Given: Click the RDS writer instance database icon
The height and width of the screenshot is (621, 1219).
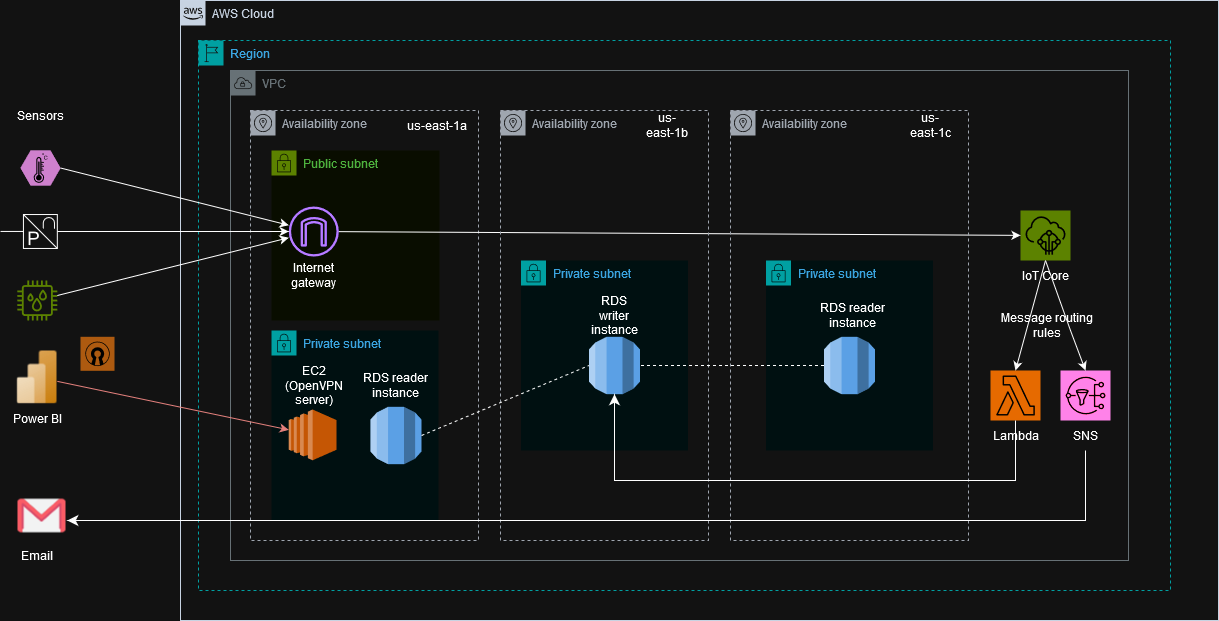Looking at the screenshot, I should 614,365.
